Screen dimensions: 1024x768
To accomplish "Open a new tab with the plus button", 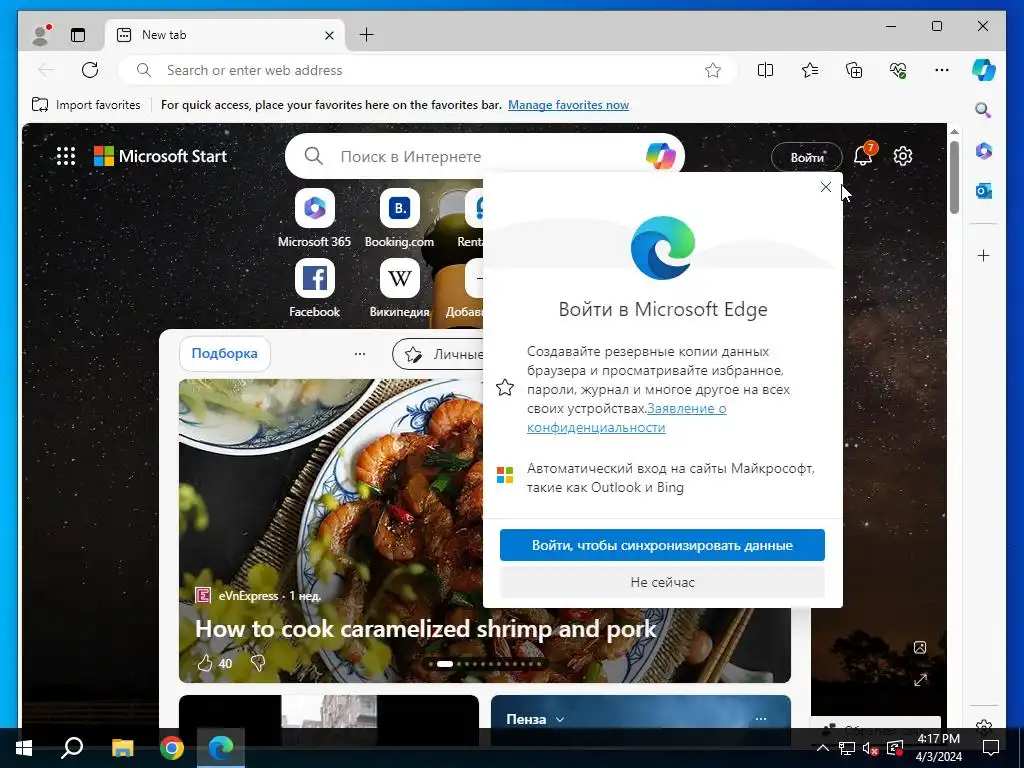I will pos(366,35).
